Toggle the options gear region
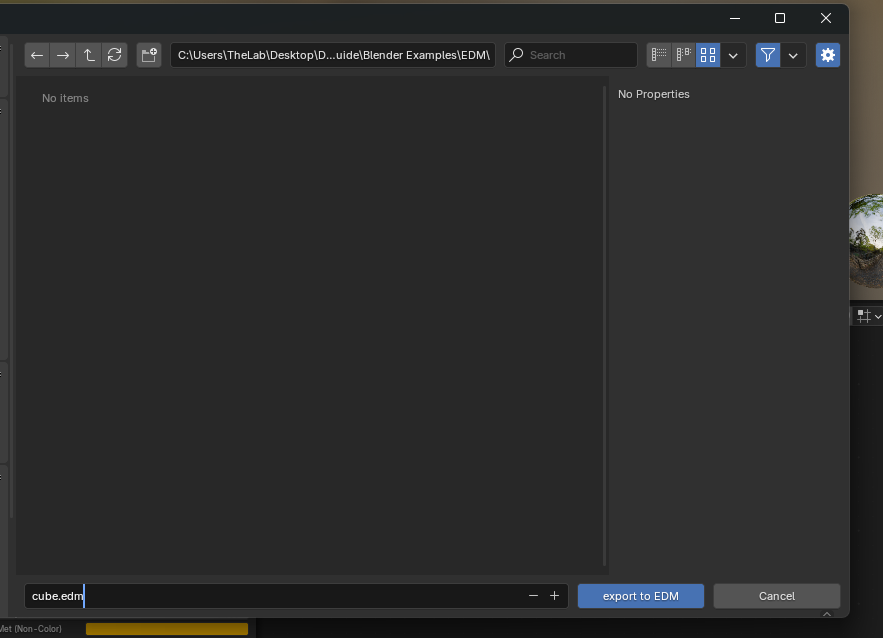This screenshot has width=883, height=638. (x=828, y=55)
